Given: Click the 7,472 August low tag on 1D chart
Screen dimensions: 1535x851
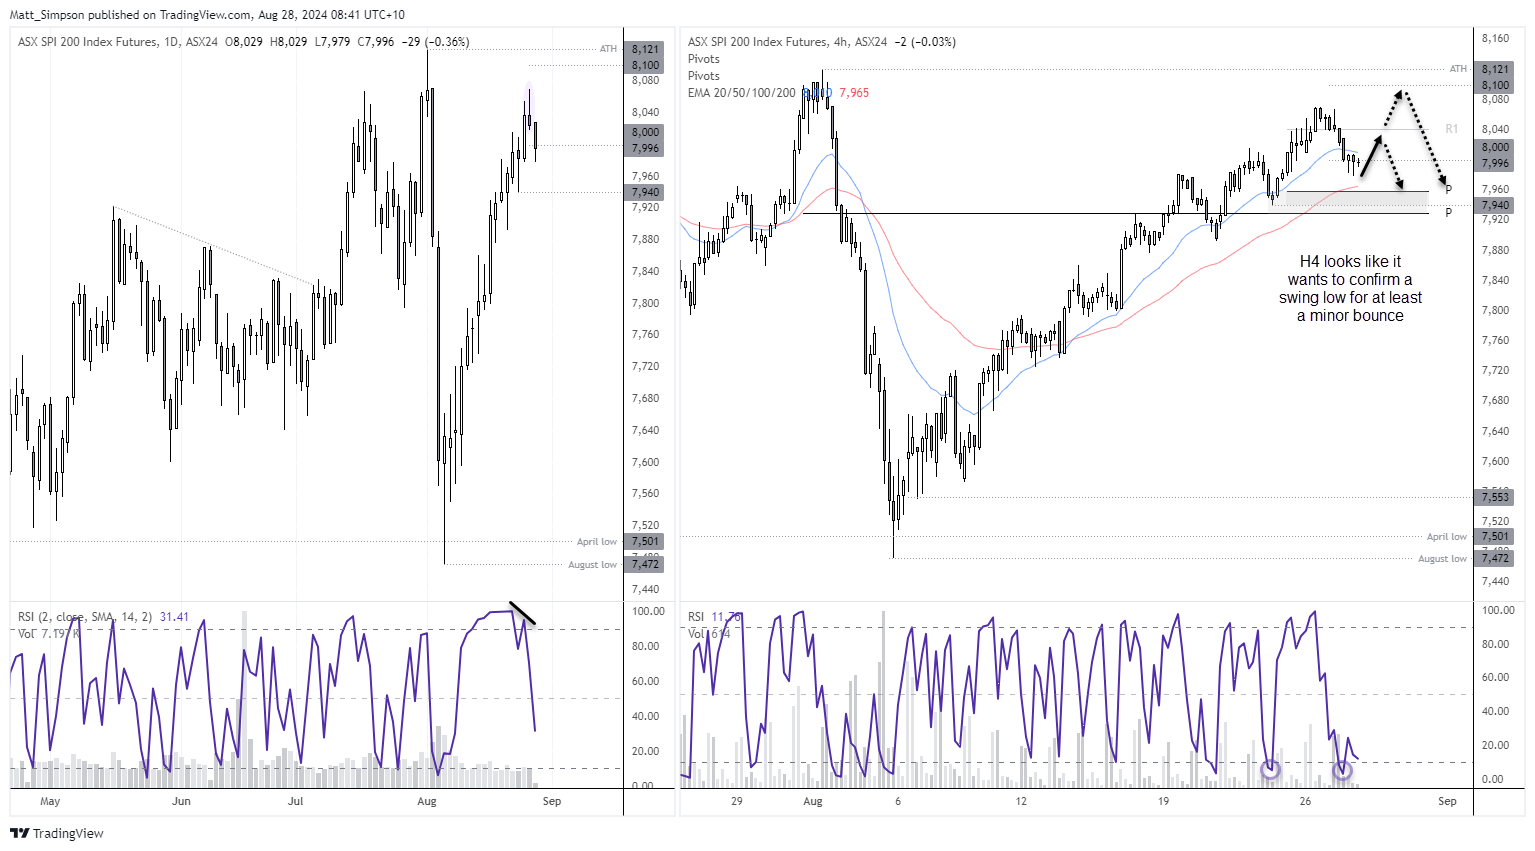Looking at the screenshot, I should click(x=645, y=564).
